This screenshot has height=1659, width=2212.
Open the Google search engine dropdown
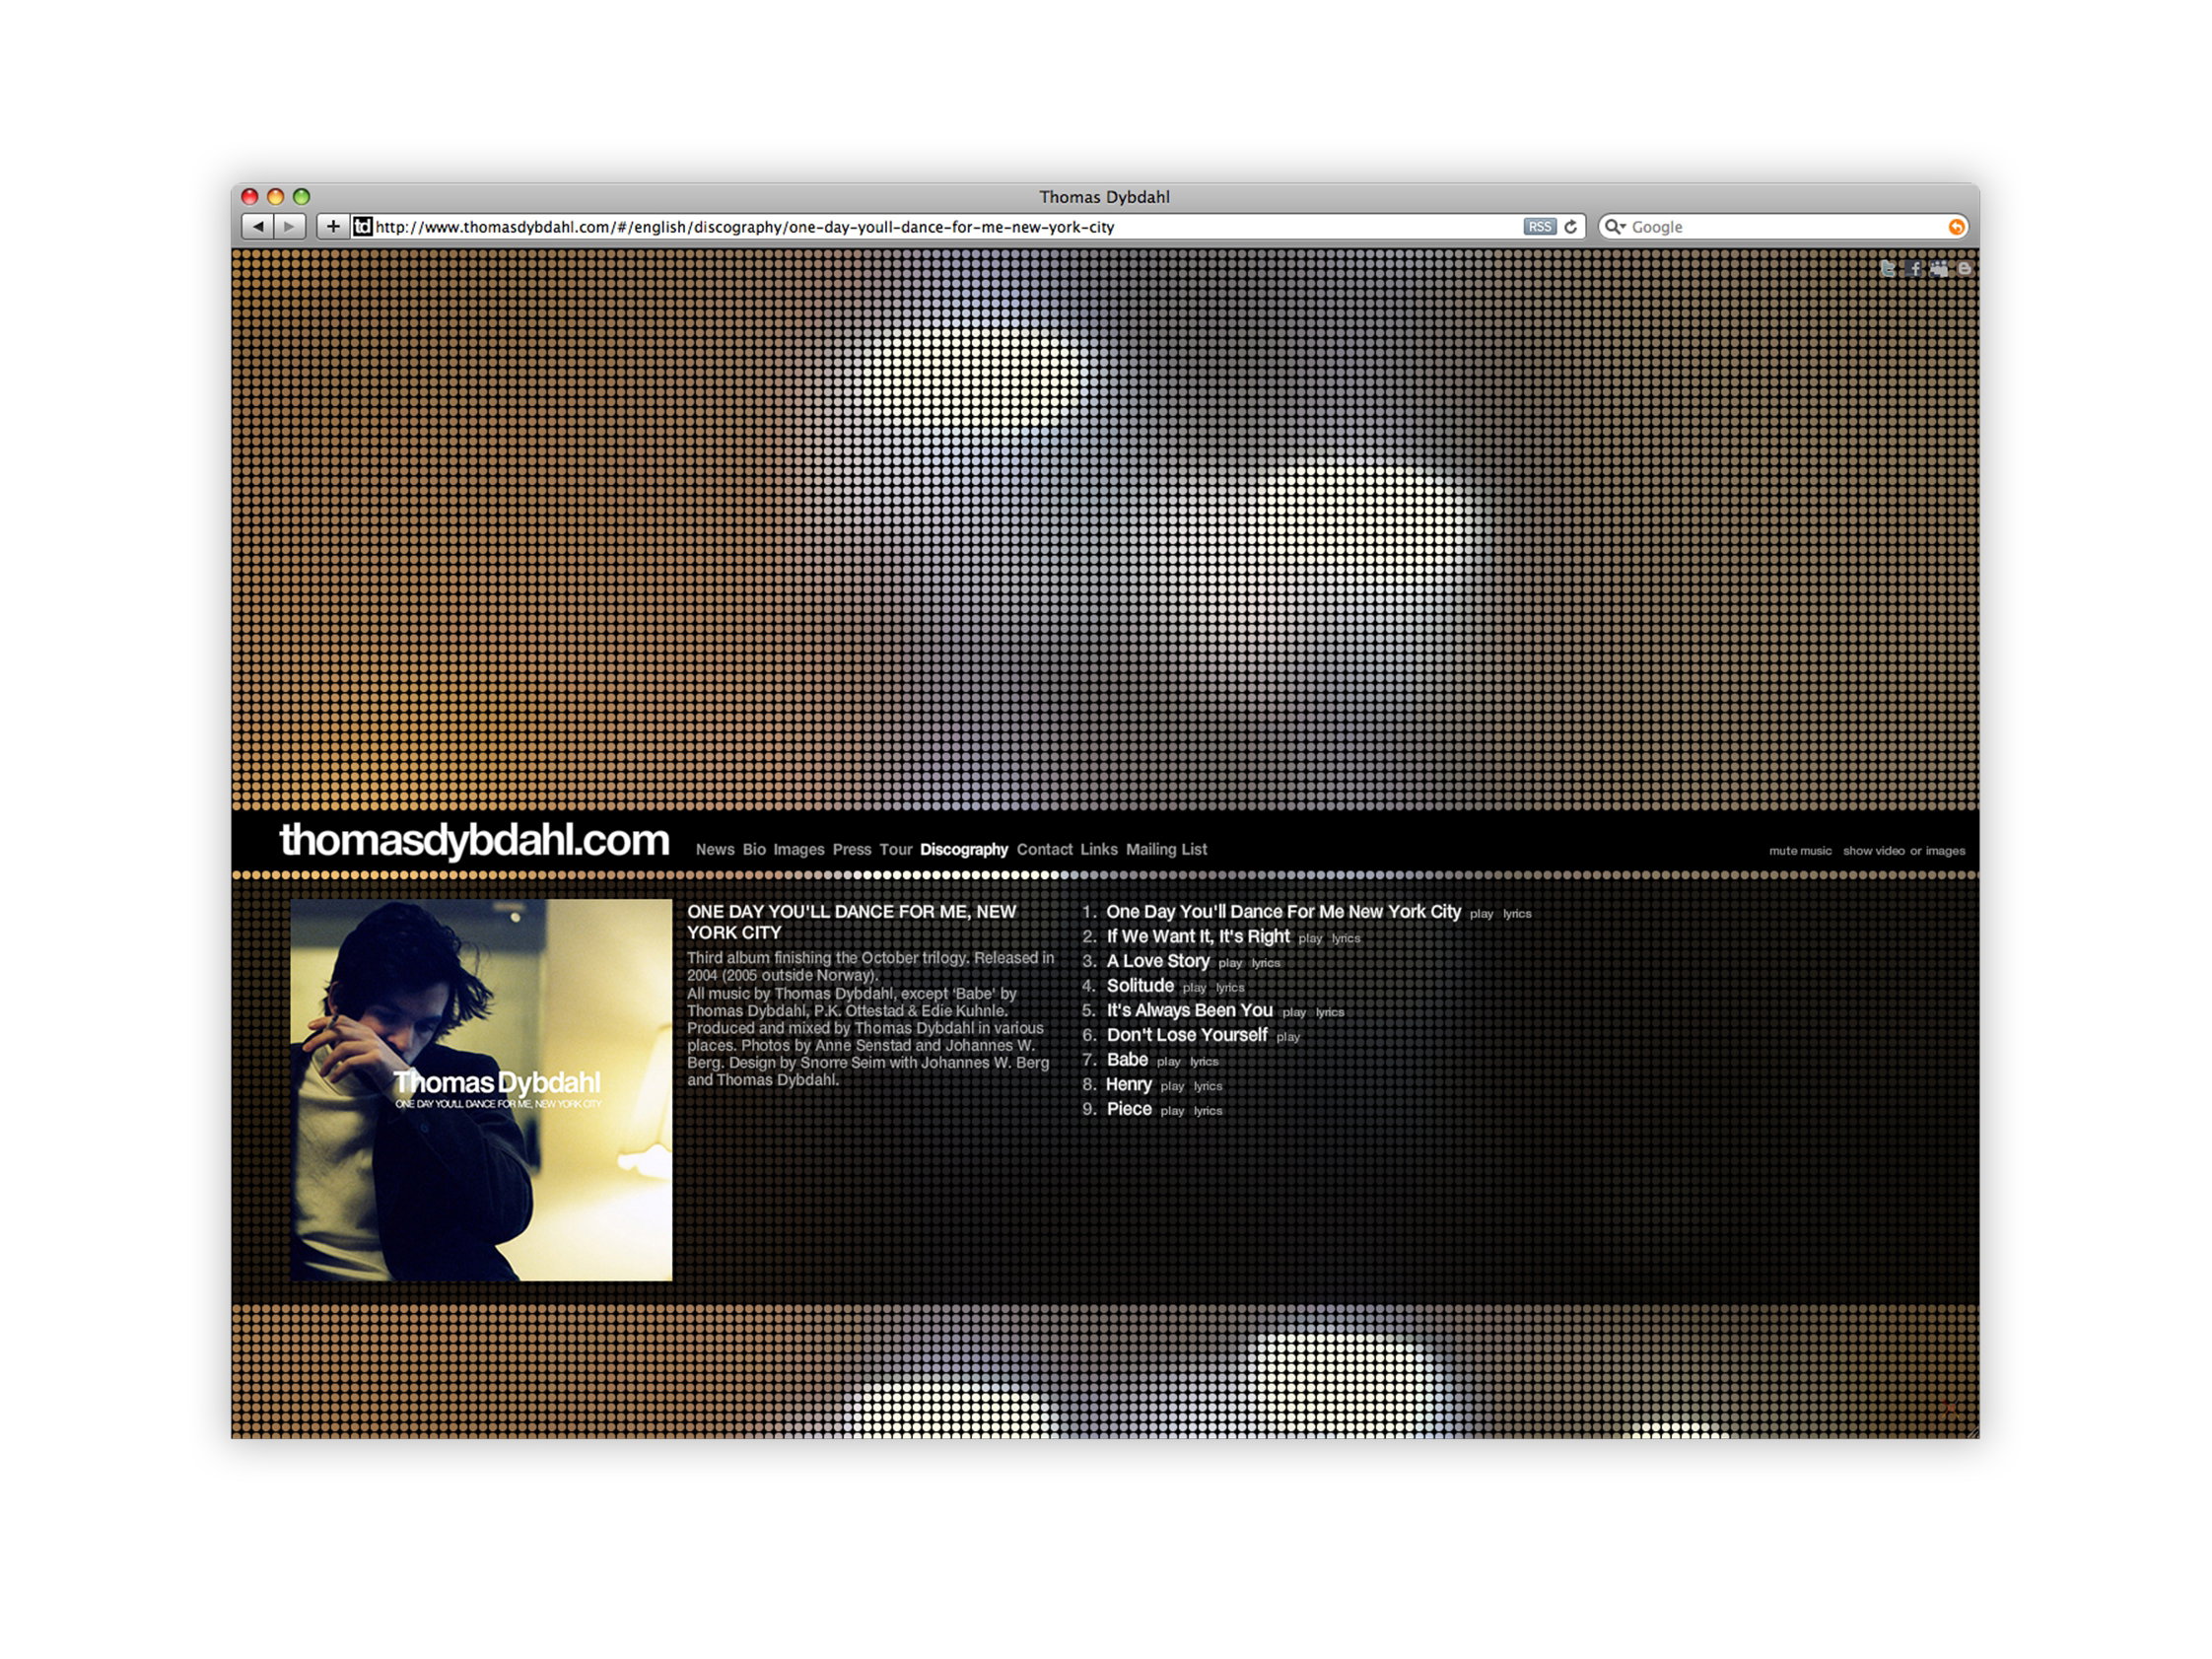coord(1615,227)
